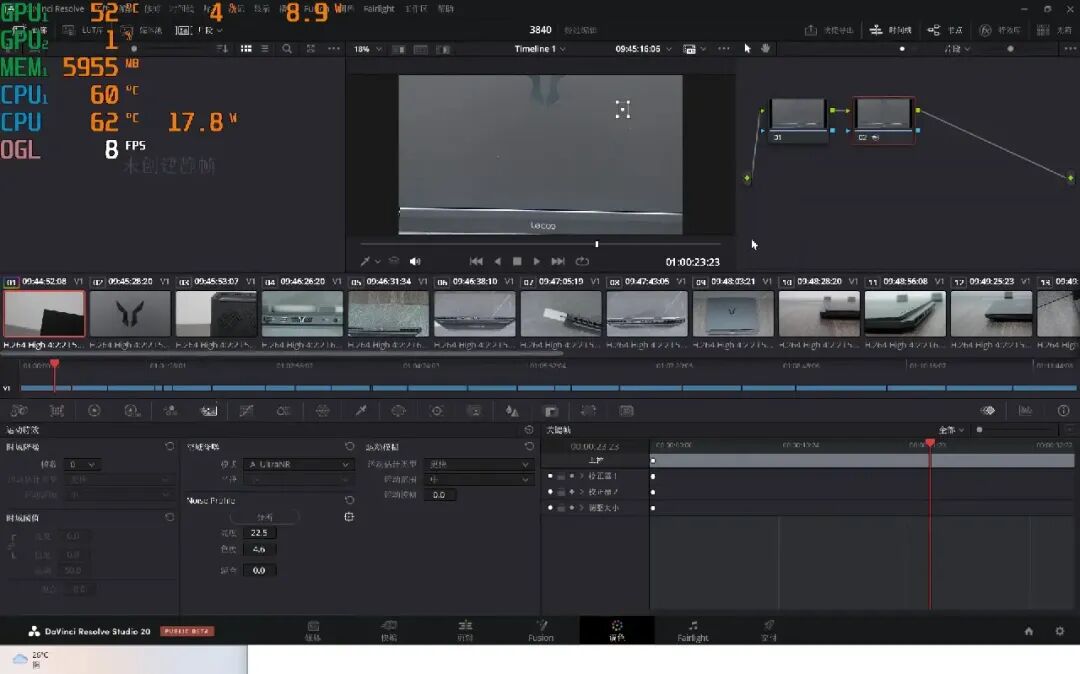Image resolution: width=1080 pixels, height=674 pixels.
Task: Select the viewer pointer tool
Action: click(747, 49)
